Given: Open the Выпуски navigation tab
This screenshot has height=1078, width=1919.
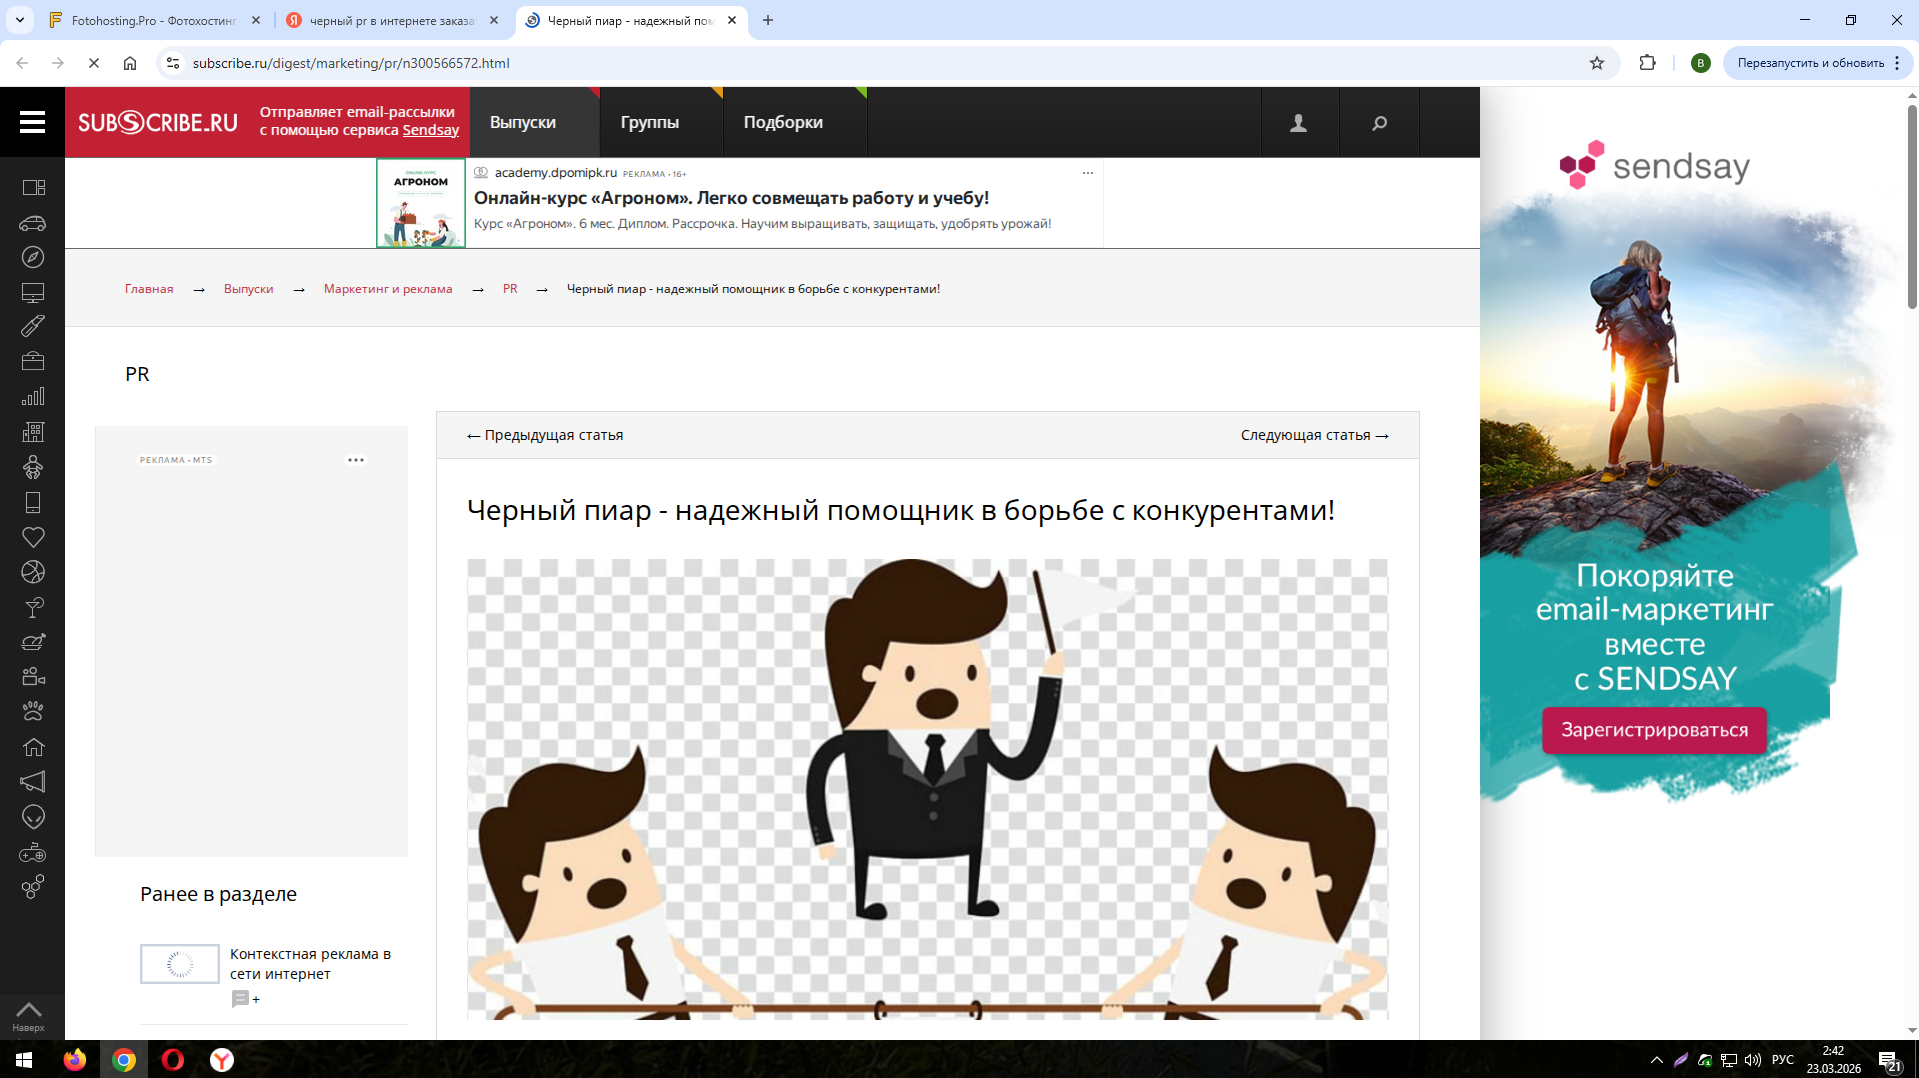Looking at the screenshot, I should pyautogui.click(x=523, y=122).
